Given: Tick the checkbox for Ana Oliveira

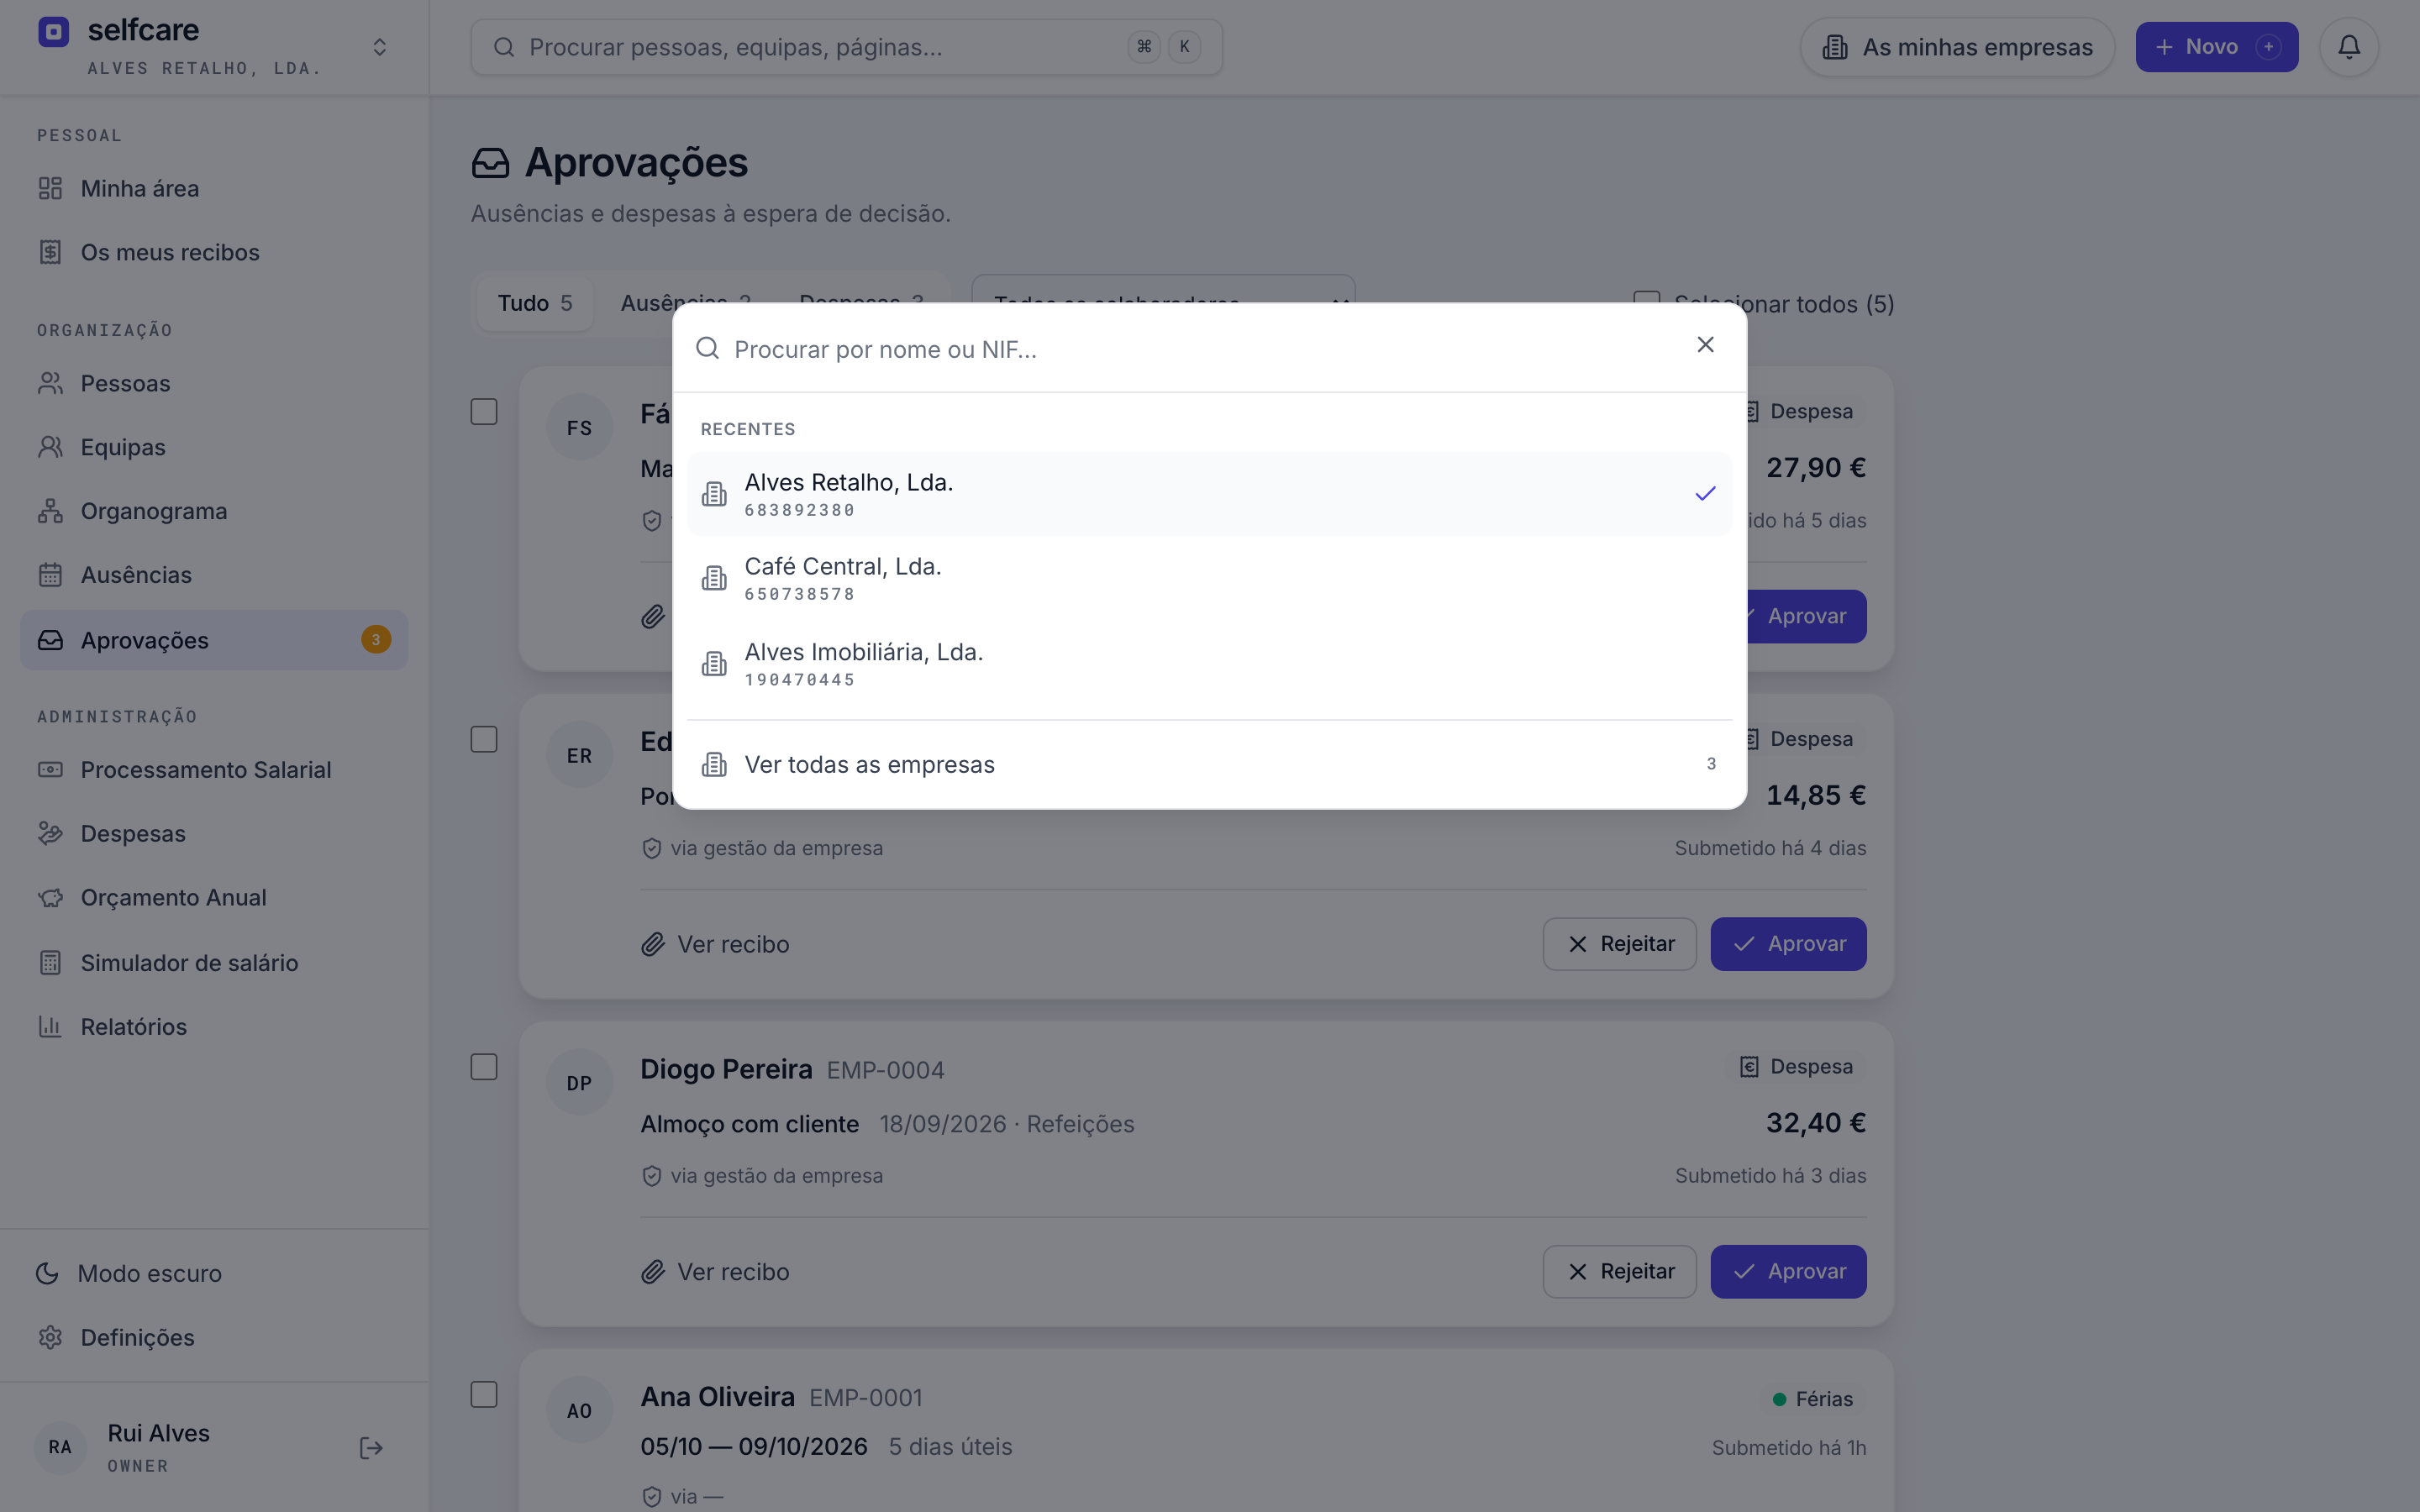Looking at the screenshot, I should [484, 1395].
